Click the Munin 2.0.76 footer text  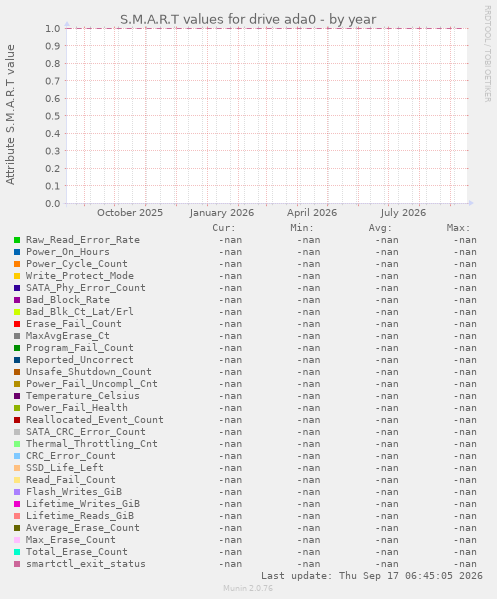(x=248, y=588)
